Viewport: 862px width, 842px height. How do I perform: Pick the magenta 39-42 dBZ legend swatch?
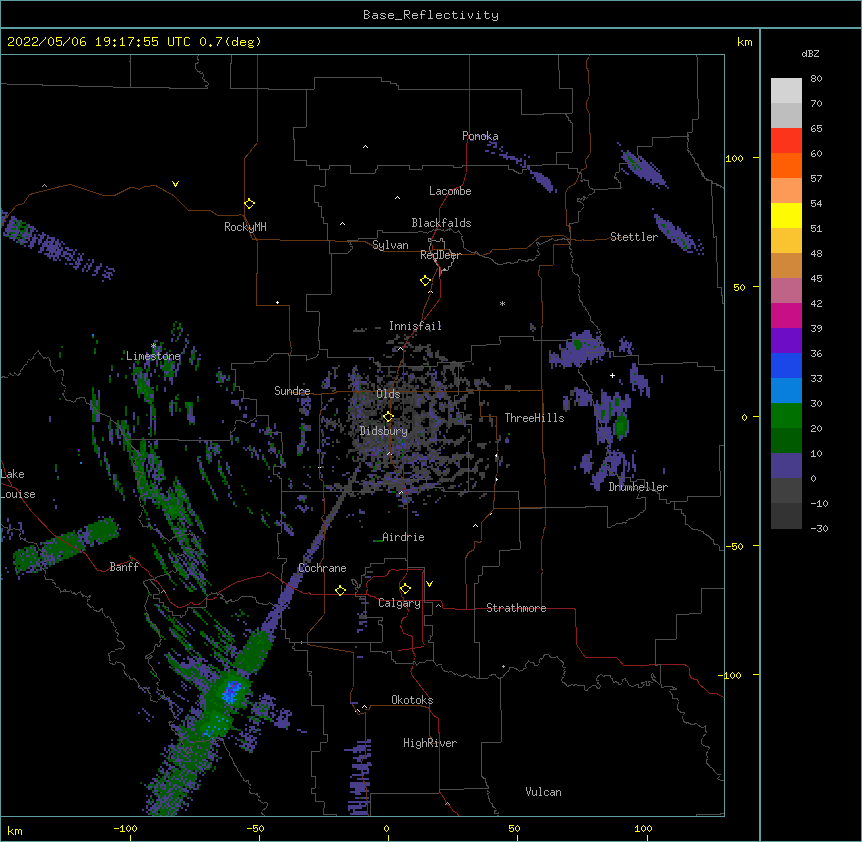(x=786, y=316)
